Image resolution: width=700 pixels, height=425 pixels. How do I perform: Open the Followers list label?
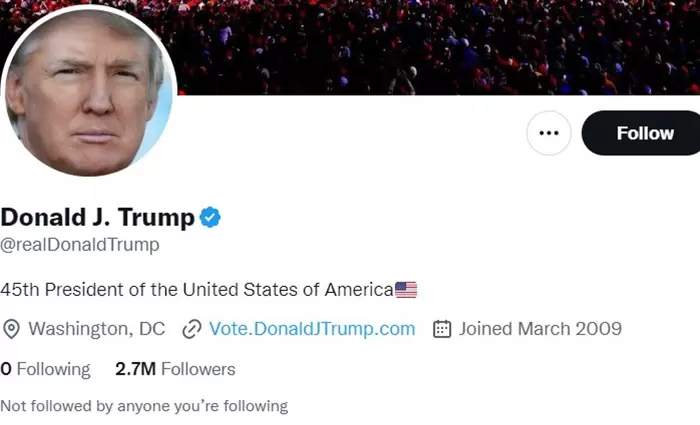click(x=198, y=369)
